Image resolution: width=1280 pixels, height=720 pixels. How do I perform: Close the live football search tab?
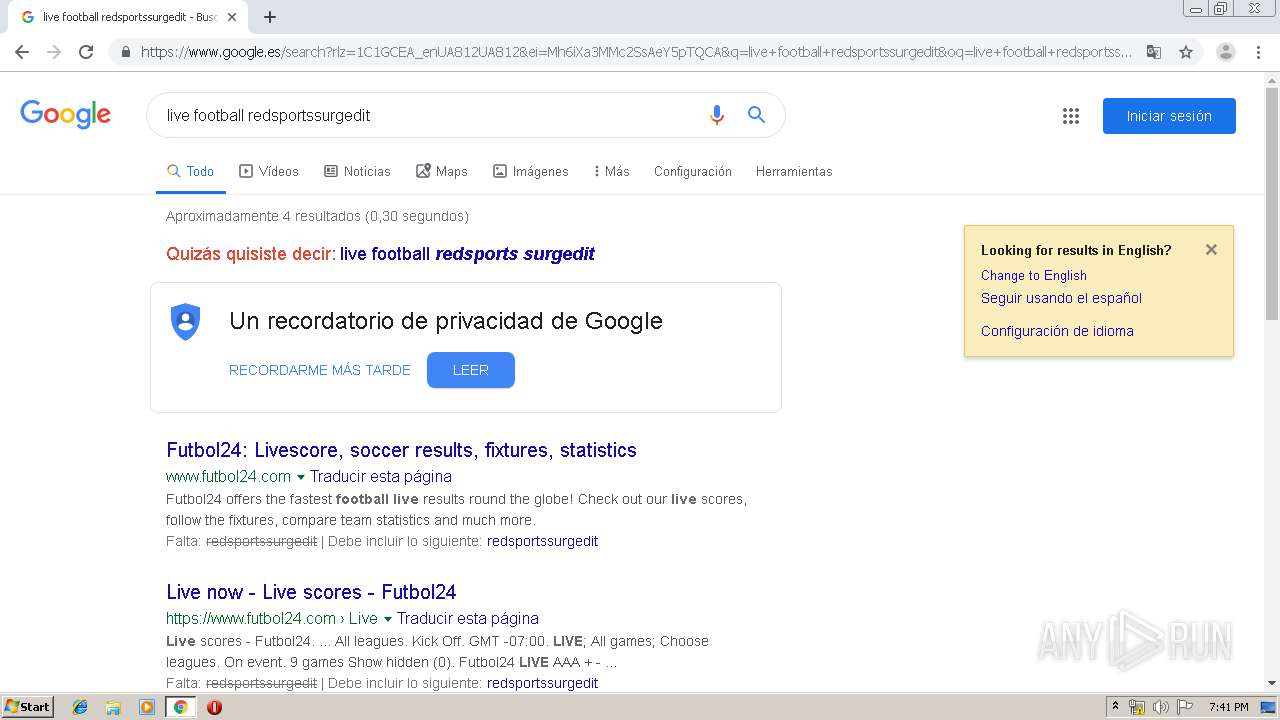(x=232, y=17)
